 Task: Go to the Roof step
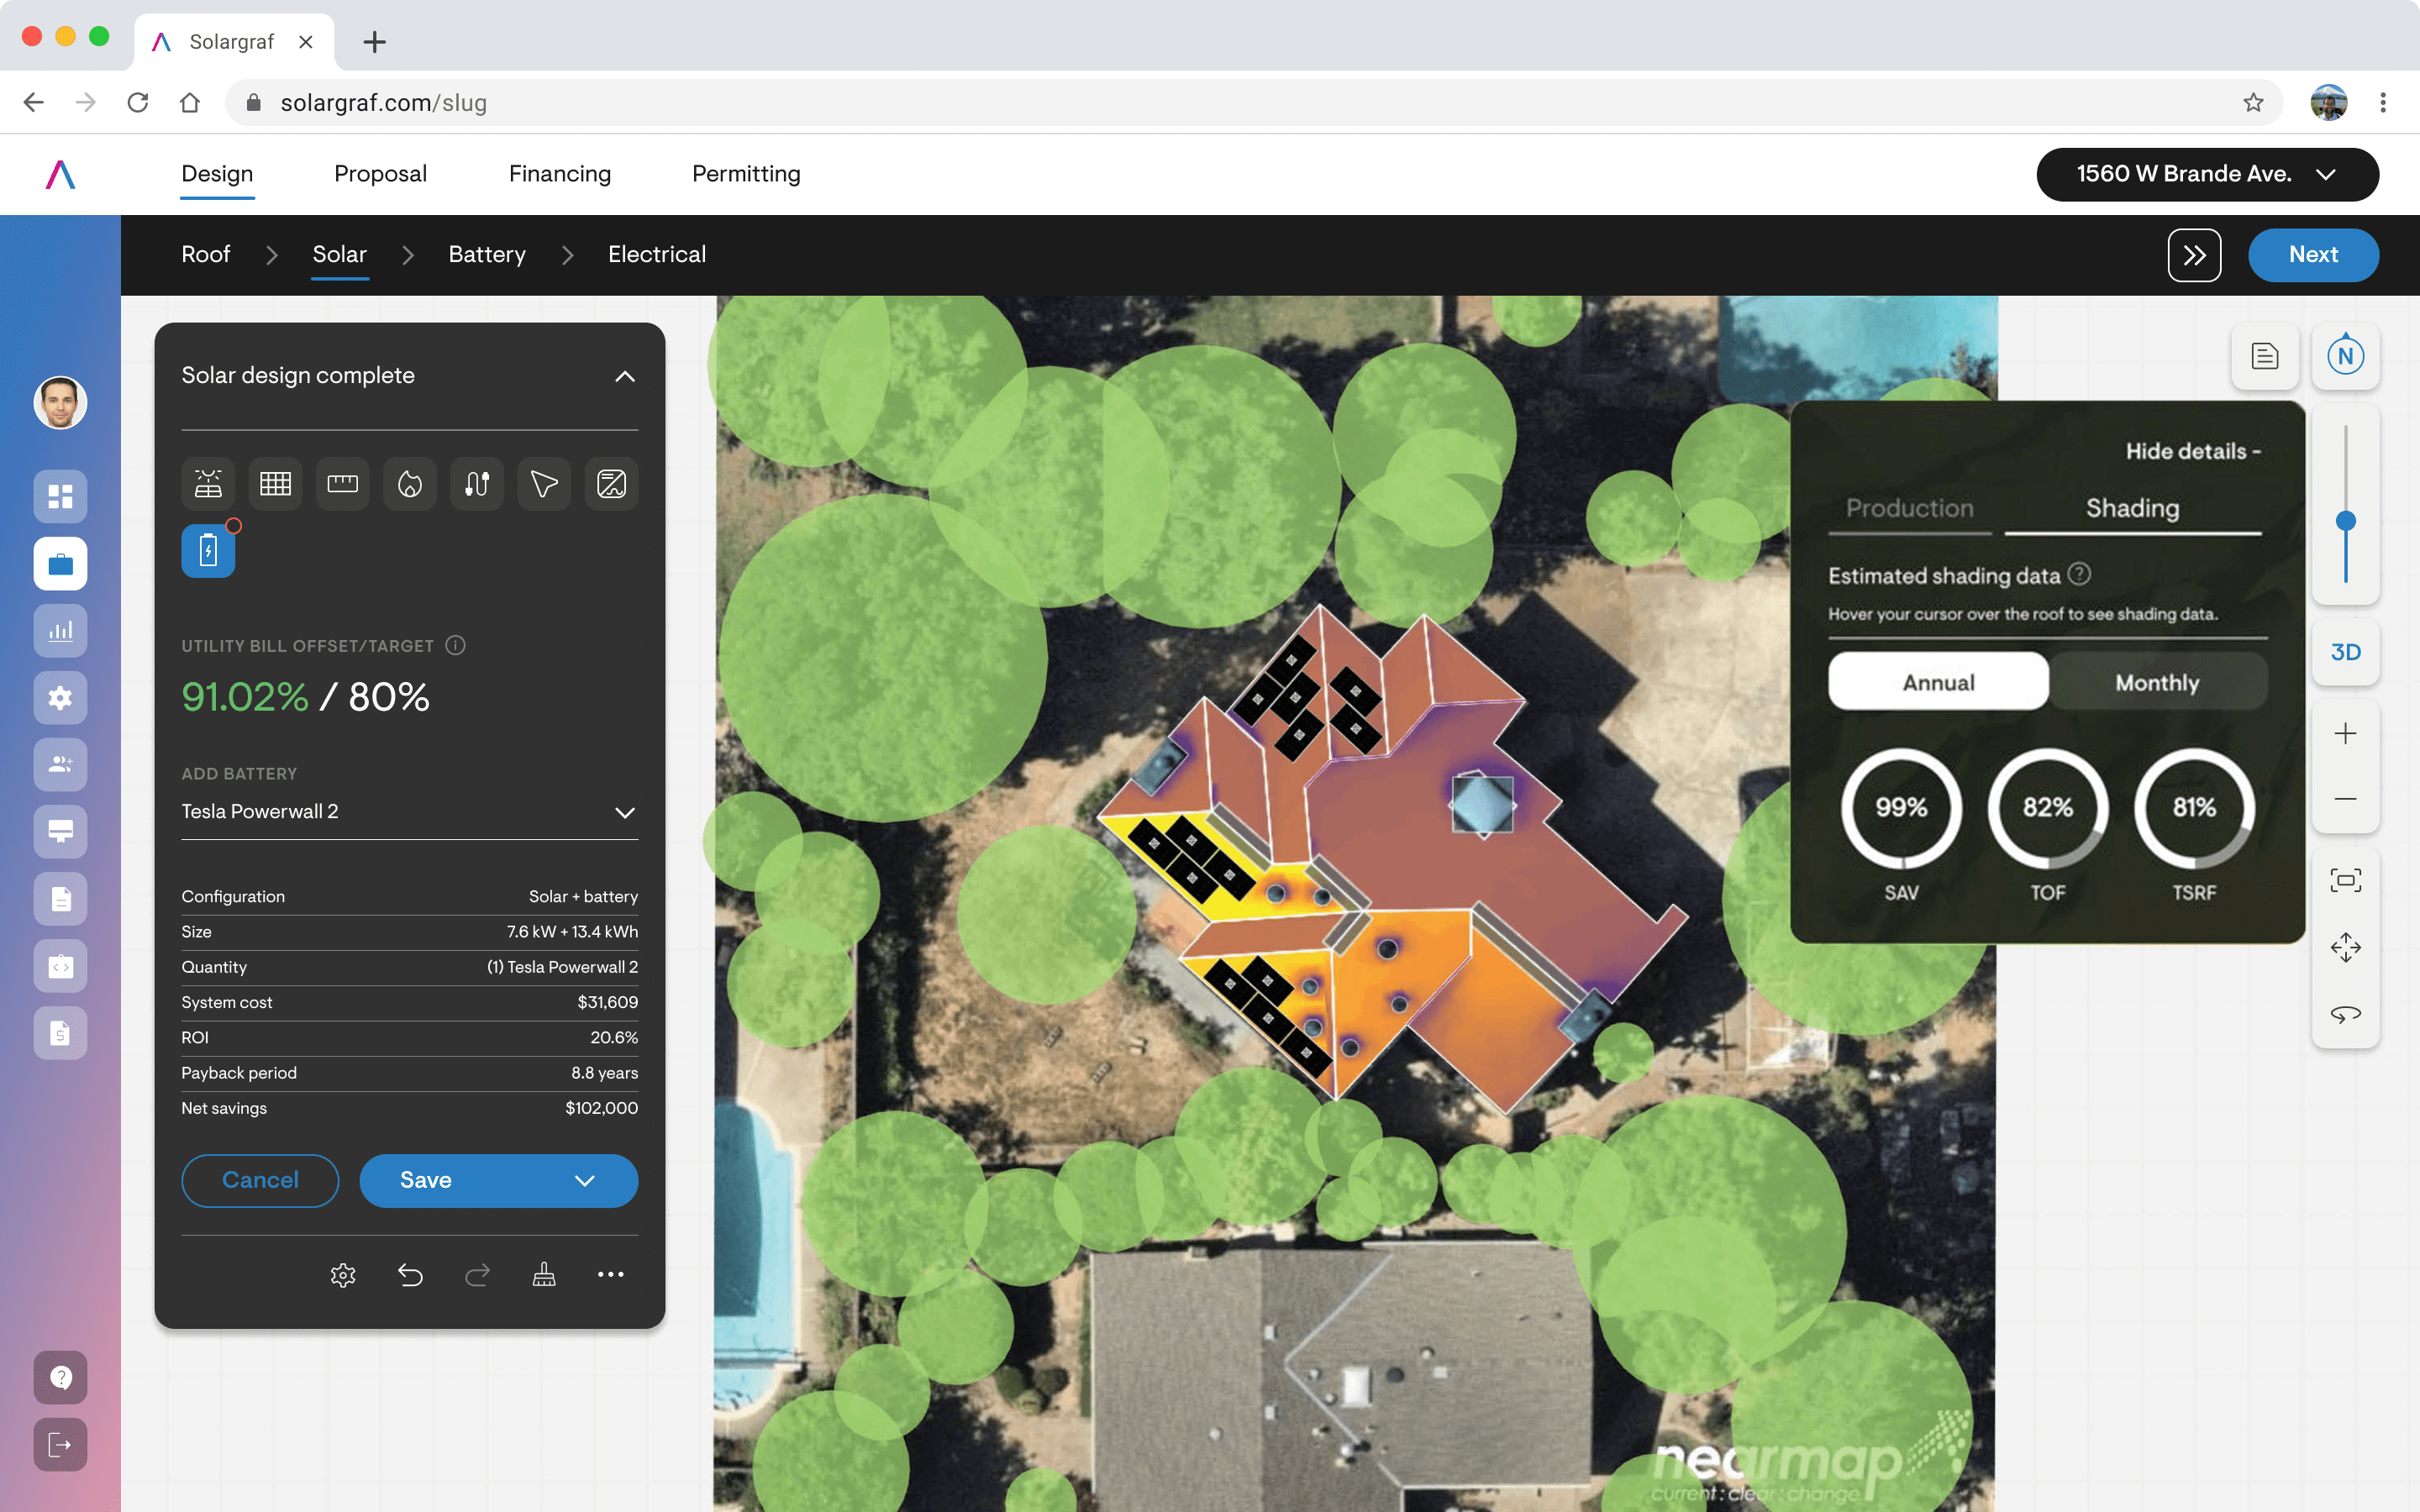[206, 254]
